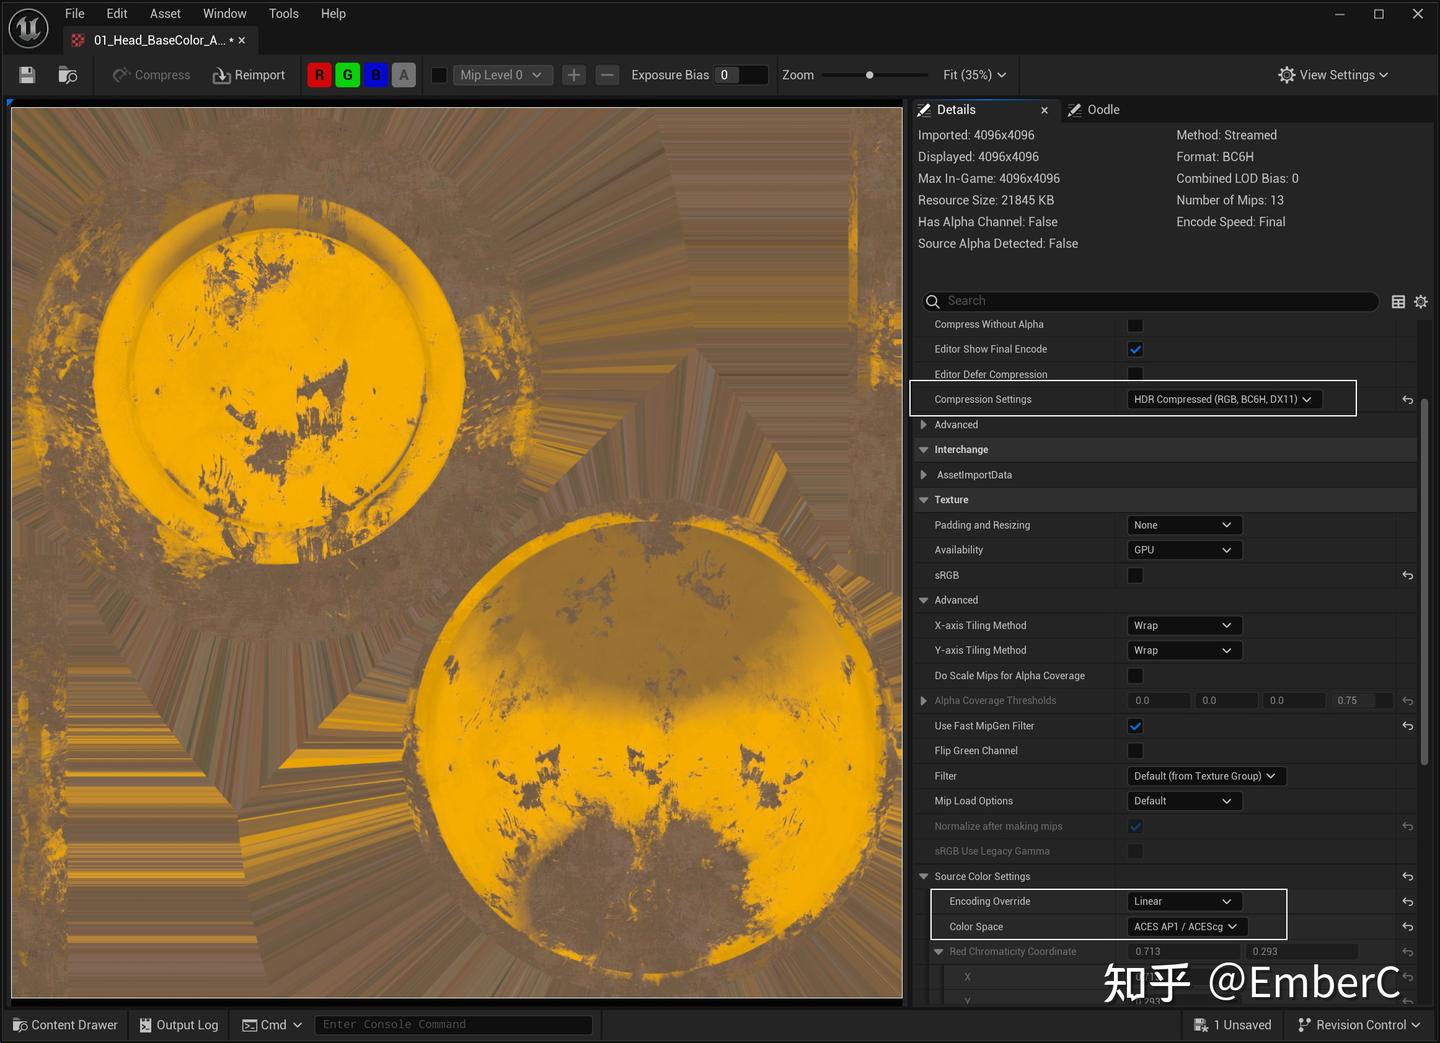Open View Settings menu
This screenshot has height=1043, width=1440.
click(x=1333, y=75)
